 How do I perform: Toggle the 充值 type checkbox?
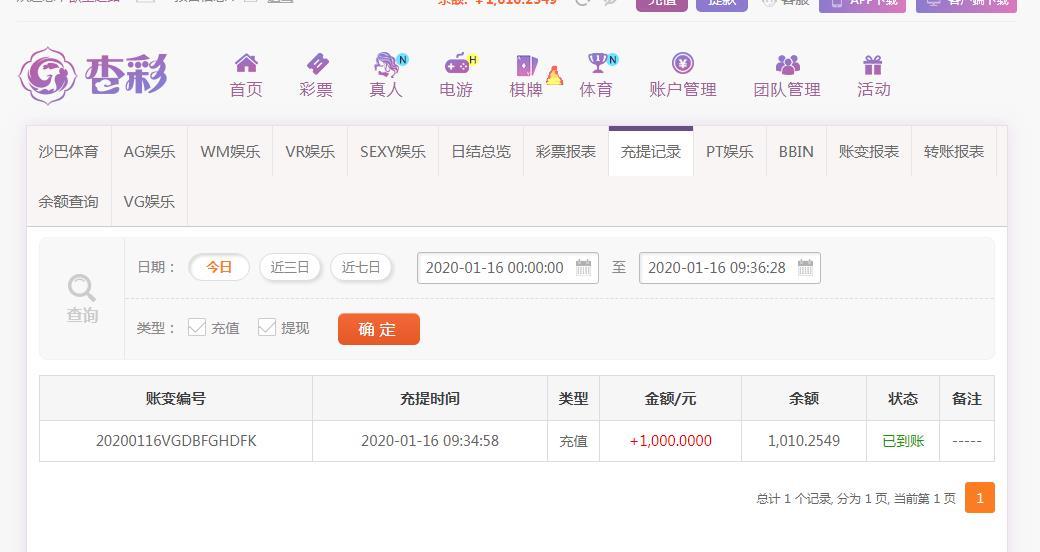click(x=197, y=327)
